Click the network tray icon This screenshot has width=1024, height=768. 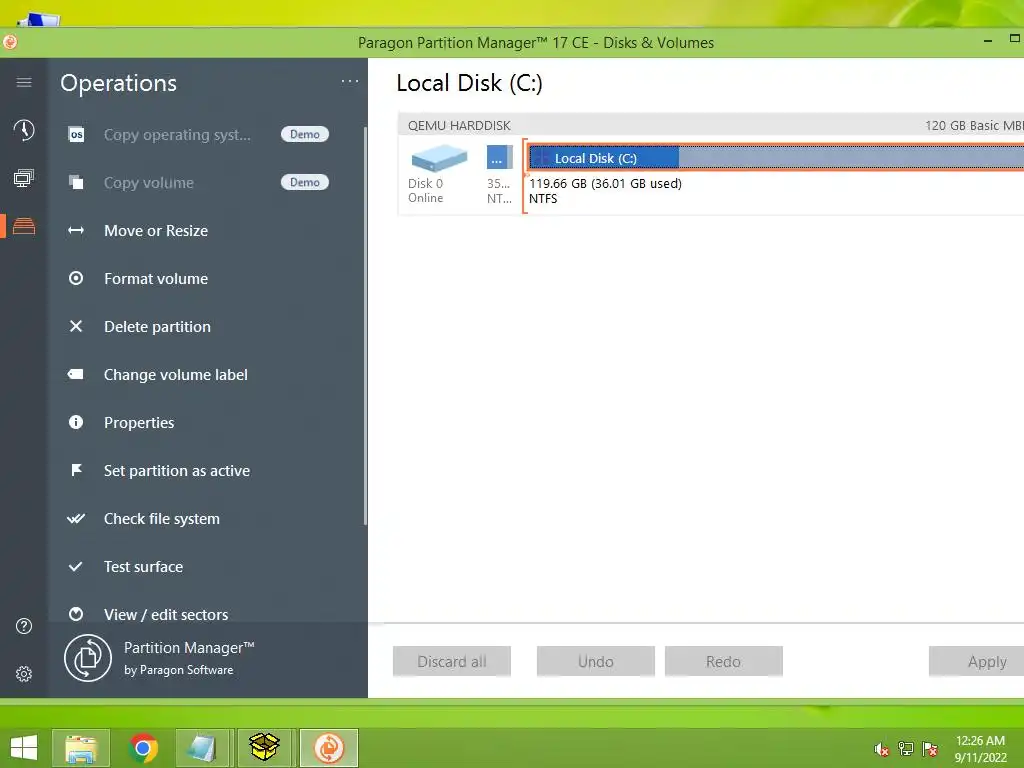(906, 749)
